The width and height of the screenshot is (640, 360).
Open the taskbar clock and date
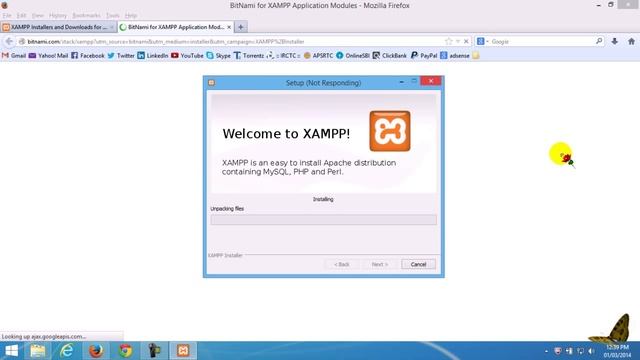tap(617, 351)
